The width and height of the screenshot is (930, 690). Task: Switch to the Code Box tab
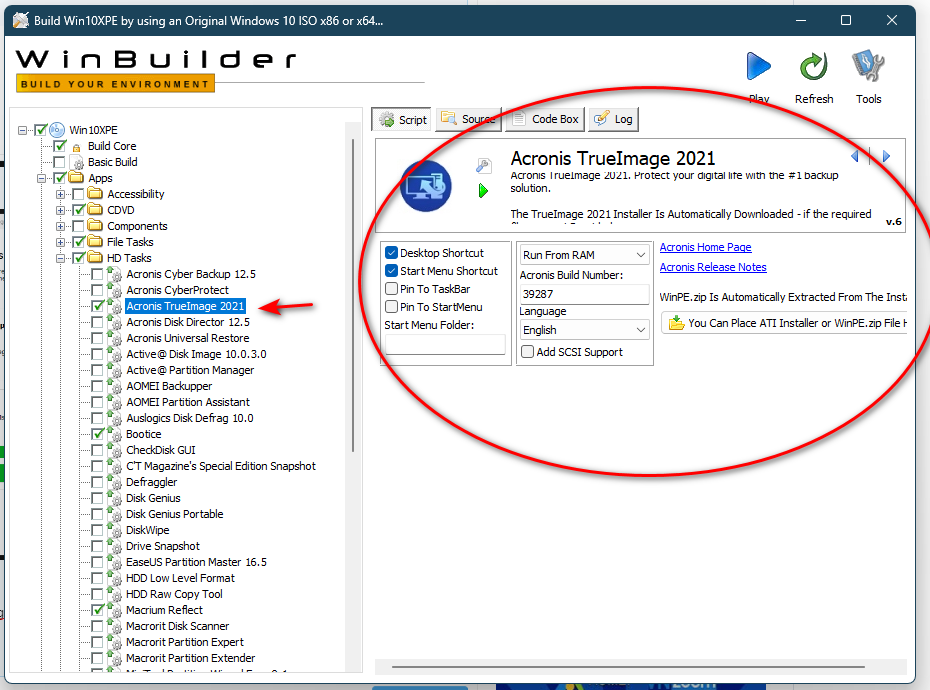(544, 119)
